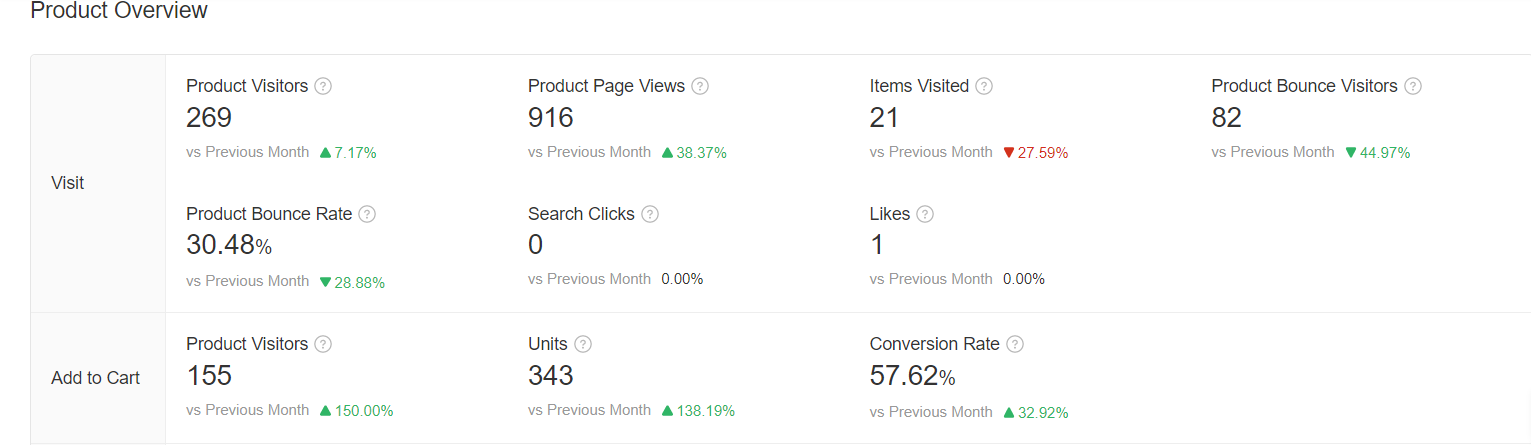This screenshot has height=445, width=1531.
Task: Show info icon for Units metric
Action: click(583, 344)
